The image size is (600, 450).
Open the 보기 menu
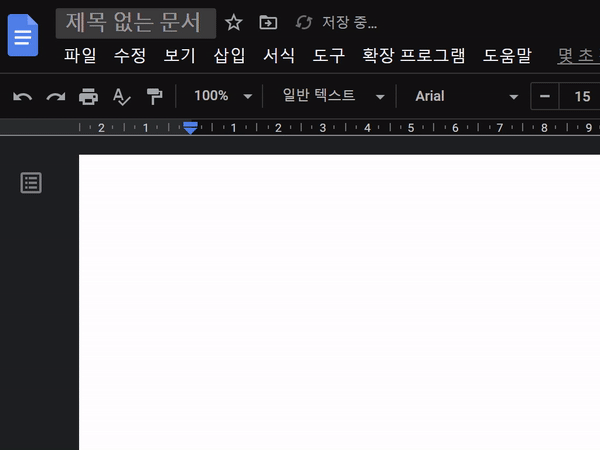click(x=180, y=55)
